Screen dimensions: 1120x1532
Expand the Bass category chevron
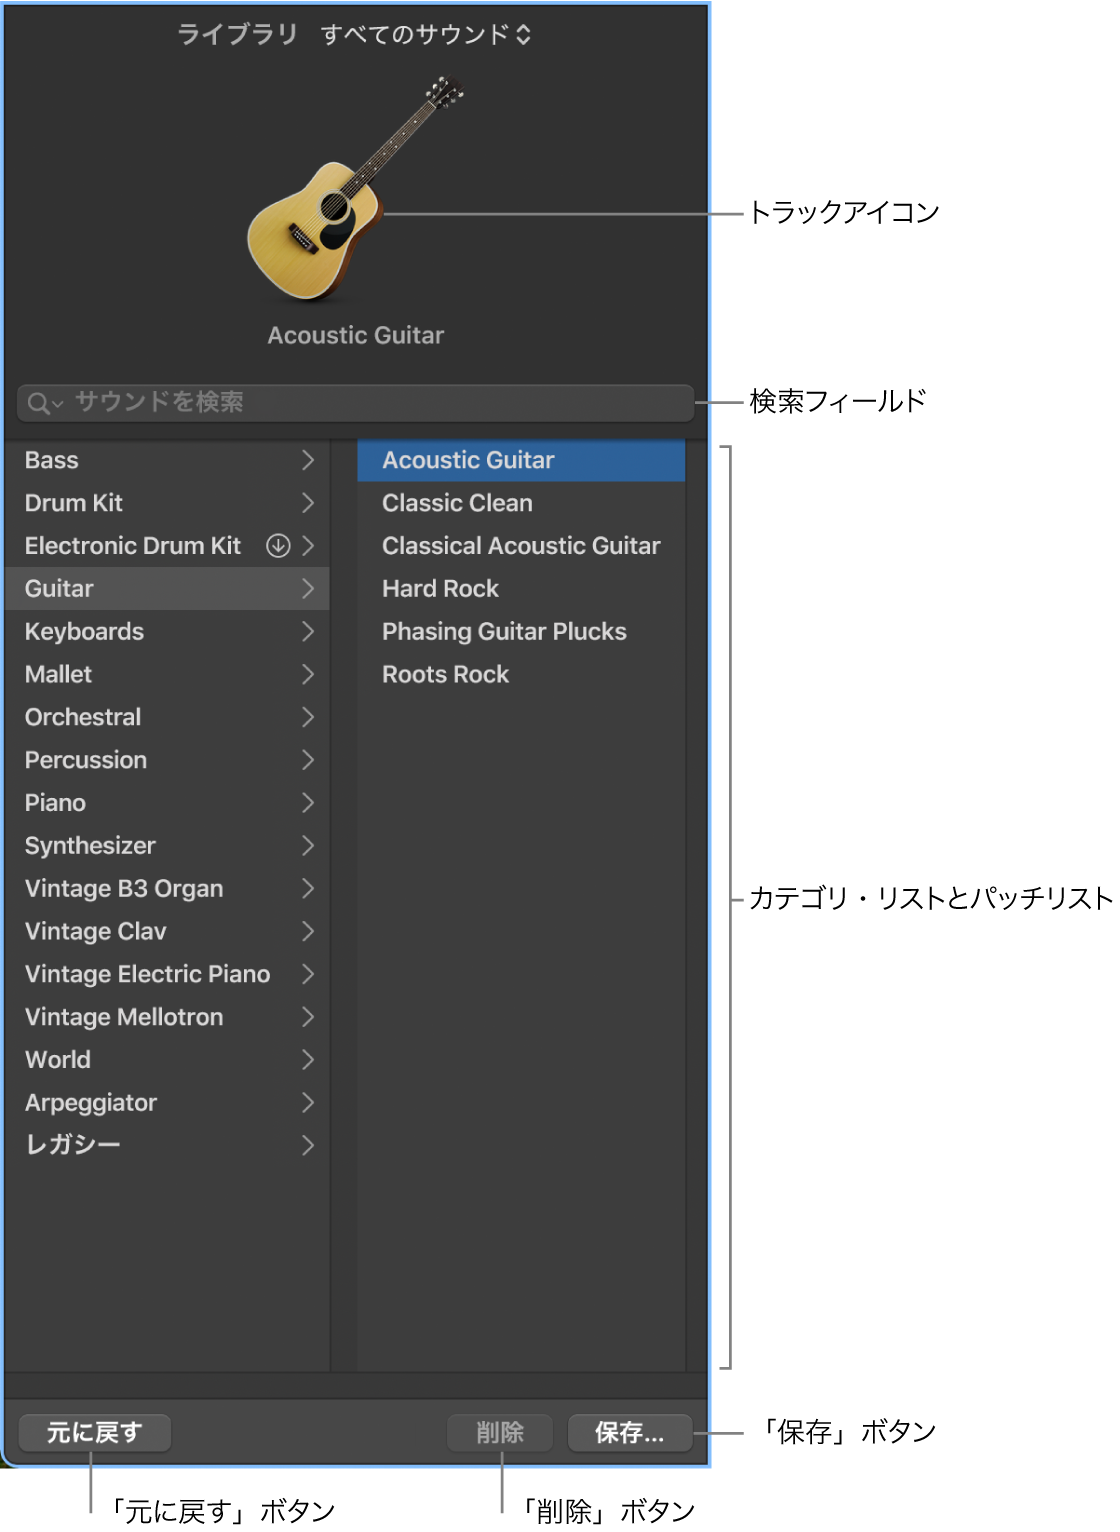click(308, 460)
